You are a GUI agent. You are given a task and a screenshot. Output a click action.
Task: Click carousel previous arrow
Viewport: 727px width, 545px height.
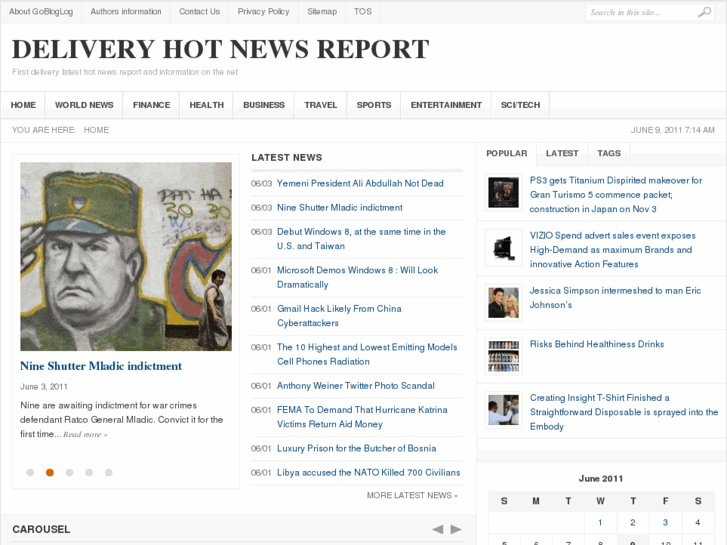pos(437,529)
